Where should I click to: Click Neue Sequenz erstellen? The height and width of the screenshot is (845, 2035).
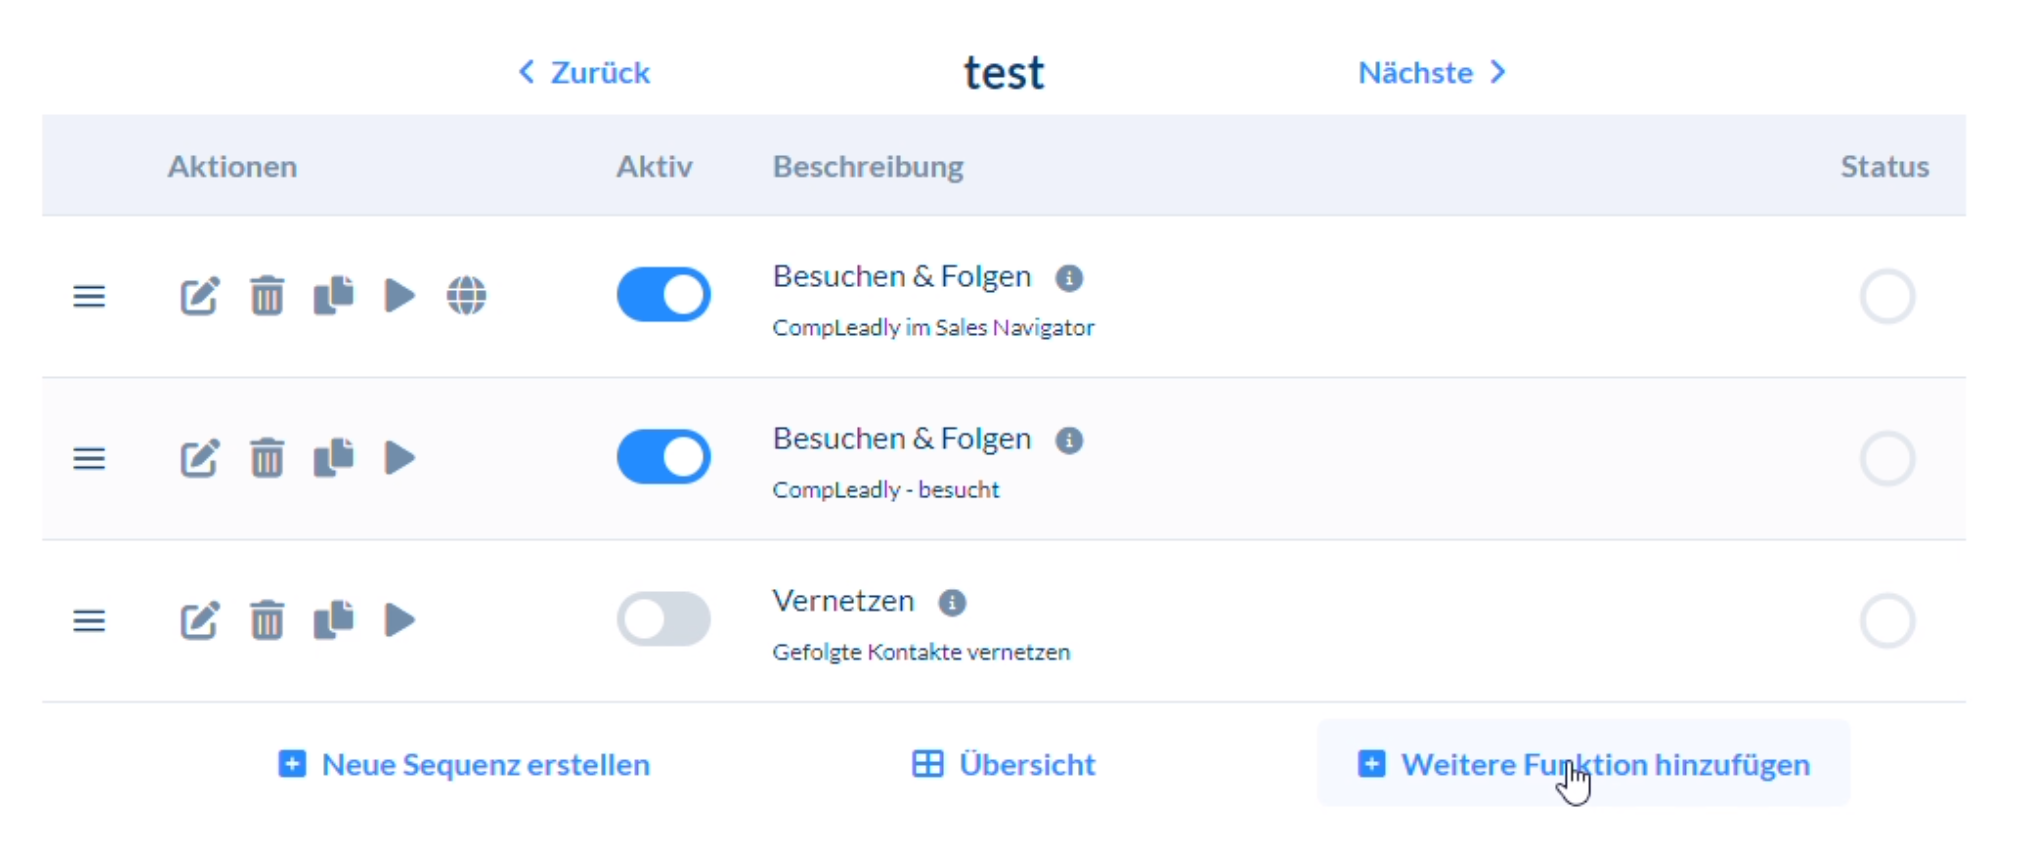[x=464, y=765]
